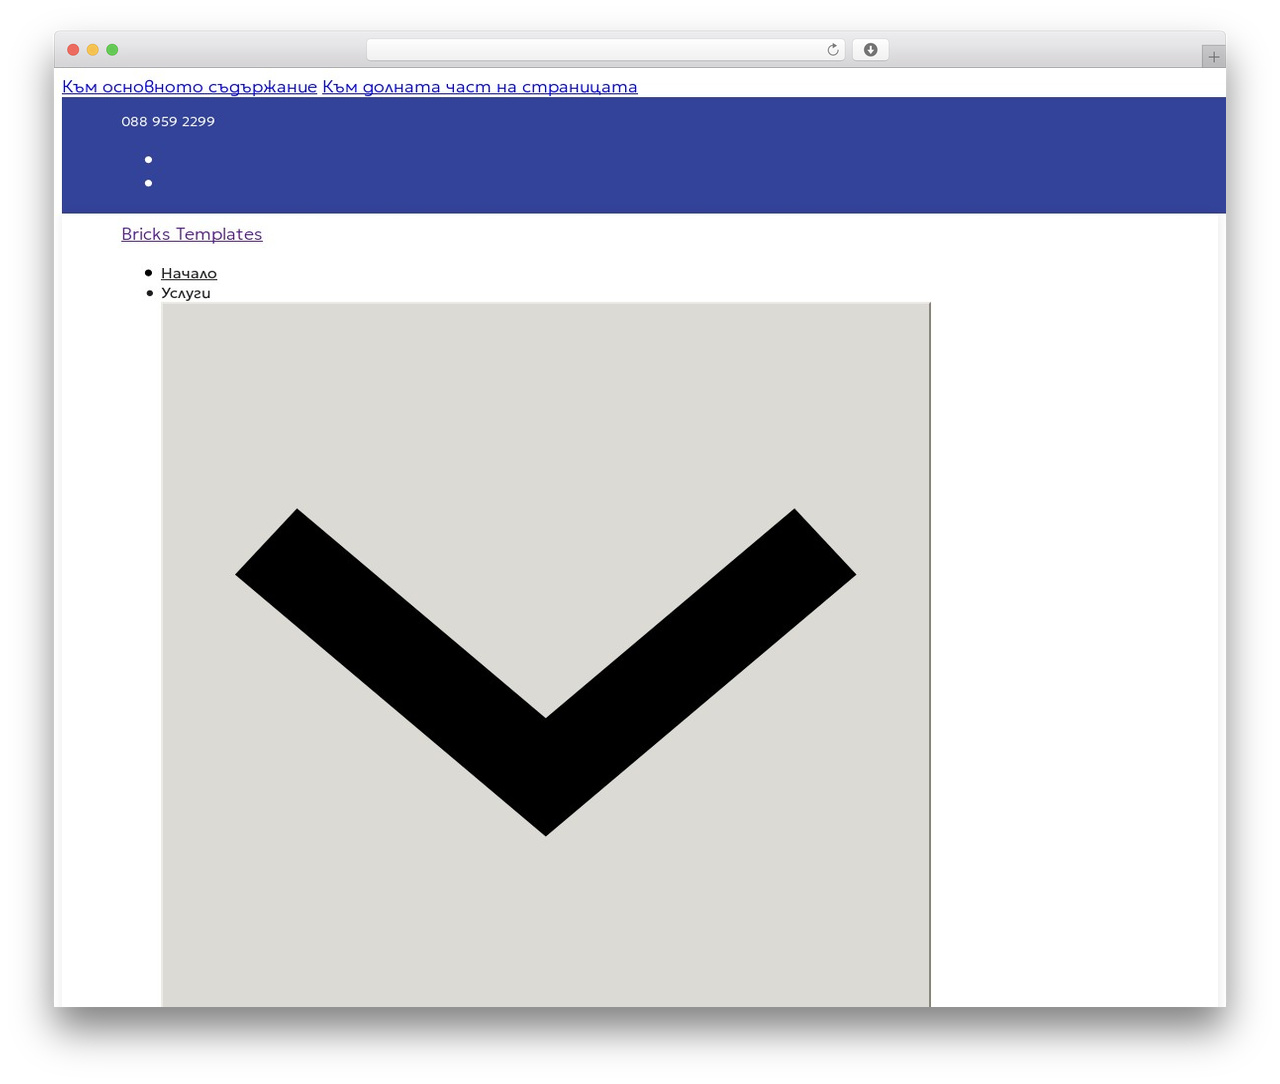Open a new tab with plus button
The image size is (1280, 1084).
(x=1213, y=57)
